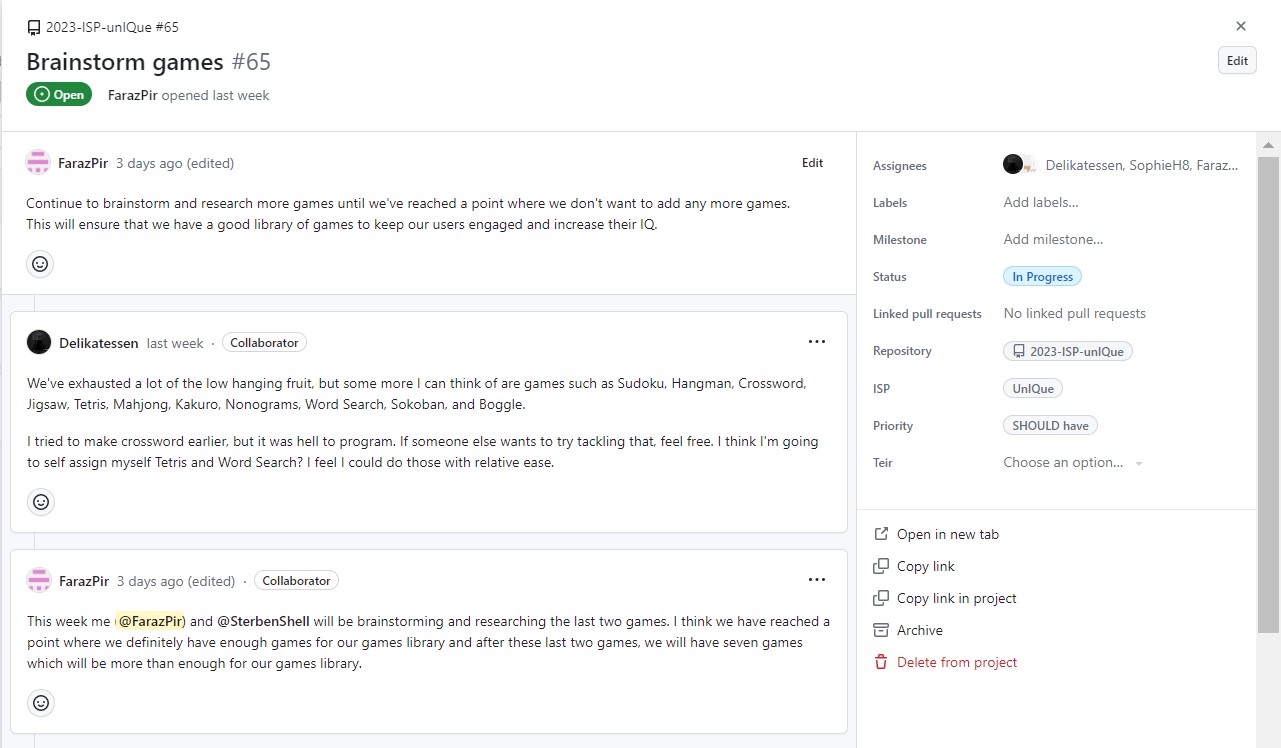
Task: Click the repository icon beside 2023-ISP-unIQue
Action: (1018, 350)
